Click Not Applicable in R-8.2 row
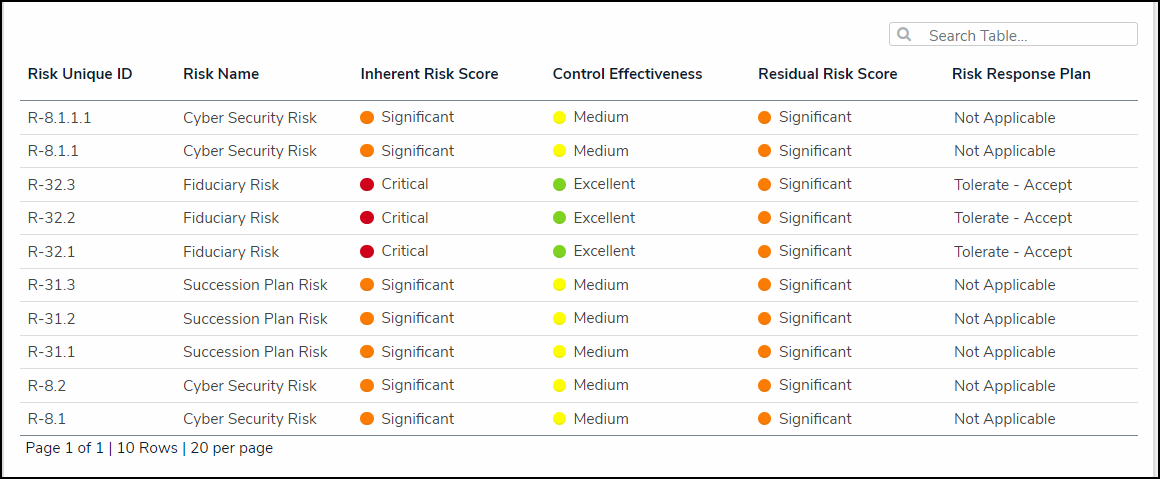Screen dimensions: 1160x479 pyautogui.click(x=1004, y=386)
